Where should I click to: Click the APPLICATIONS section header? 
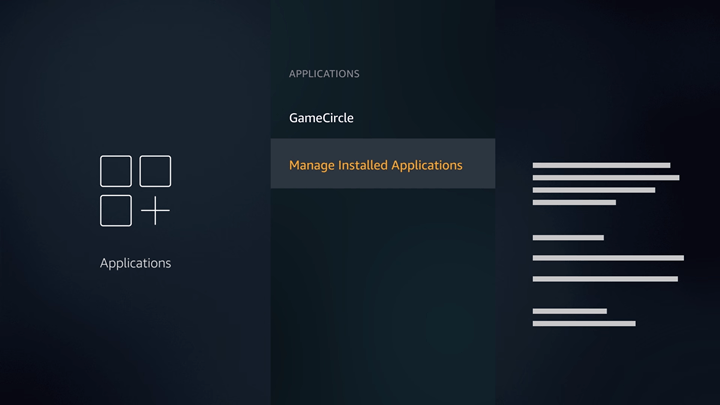(324, 74)
